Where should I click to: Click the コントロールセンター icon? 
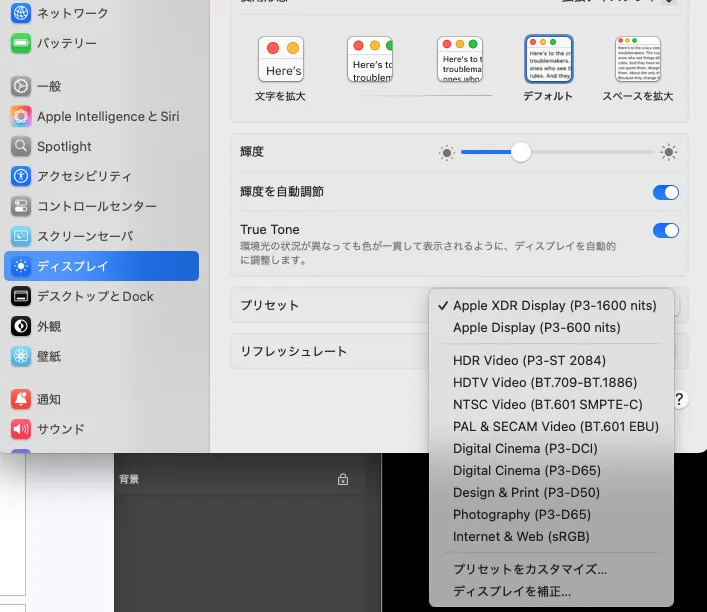pos(21,206)
